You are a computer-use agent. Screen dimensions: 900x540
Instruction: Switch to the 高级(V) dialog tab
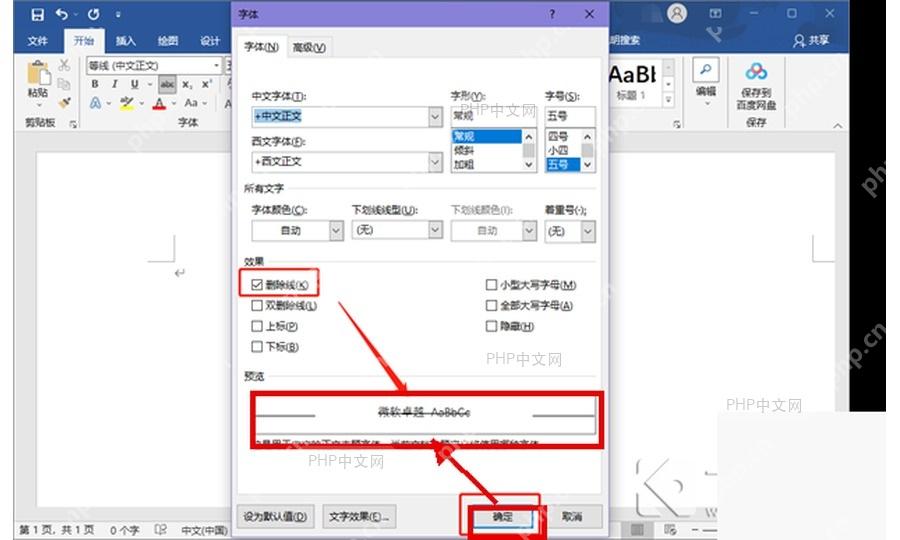(x=309, y=48)
